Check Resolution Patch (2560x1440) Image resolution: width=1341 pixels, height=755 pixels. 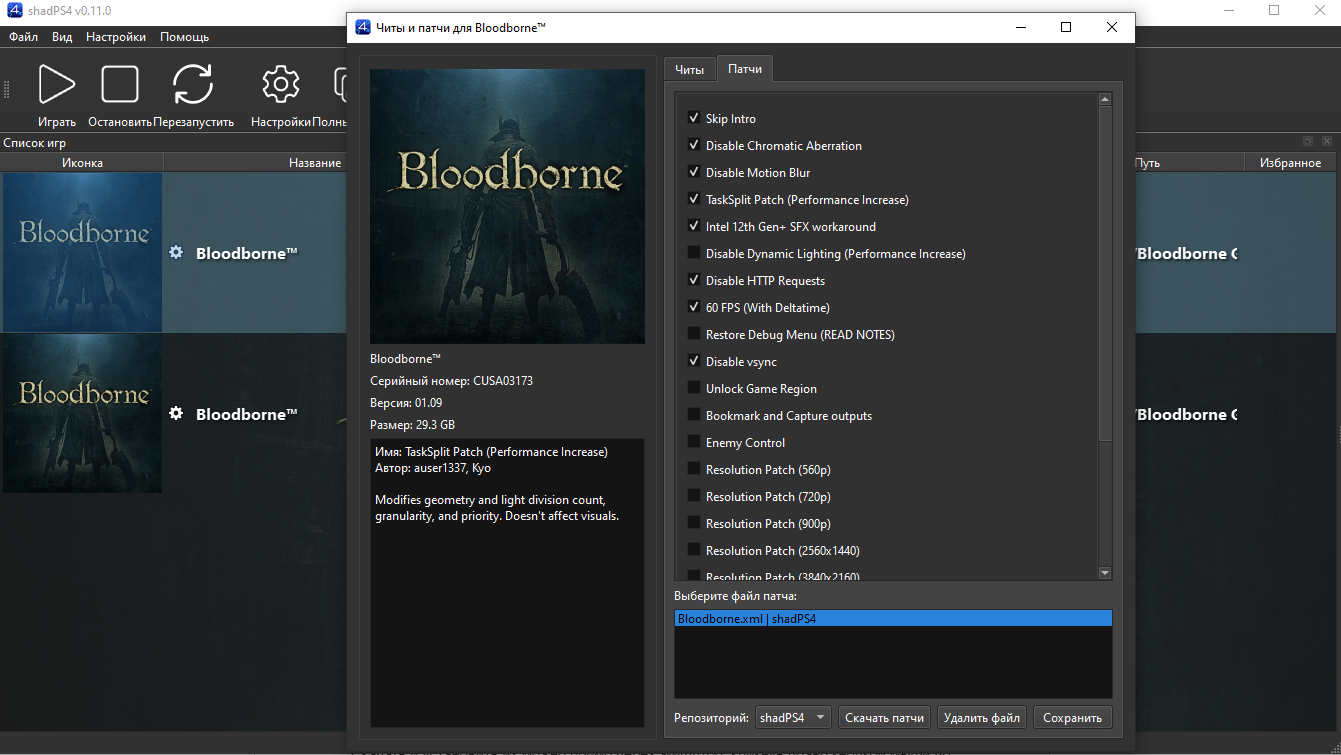(x=694, y=550)
